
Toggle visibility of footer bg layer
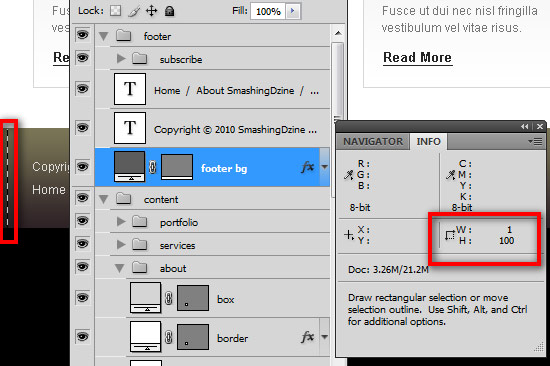[82, 166]
